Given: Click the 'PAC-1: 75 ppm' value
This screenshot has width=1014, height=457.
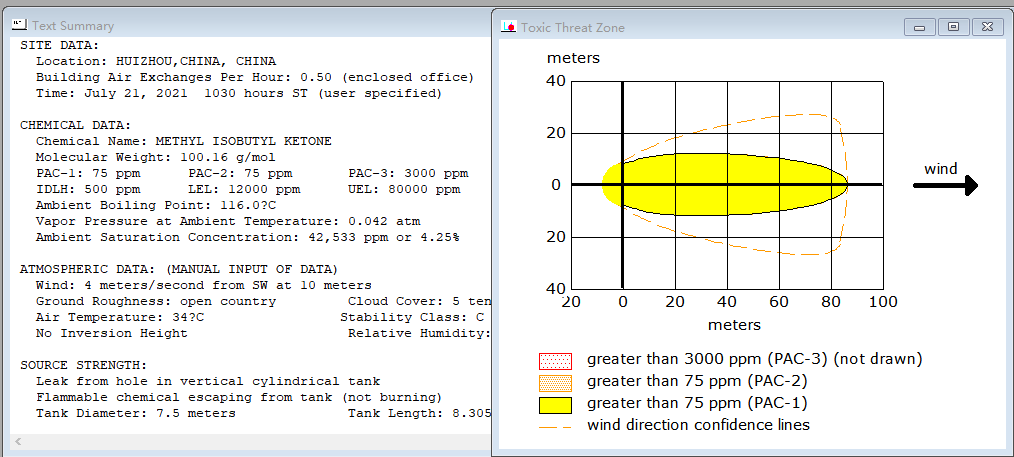Looking at the screenshot, I should [x=88, y=173].
